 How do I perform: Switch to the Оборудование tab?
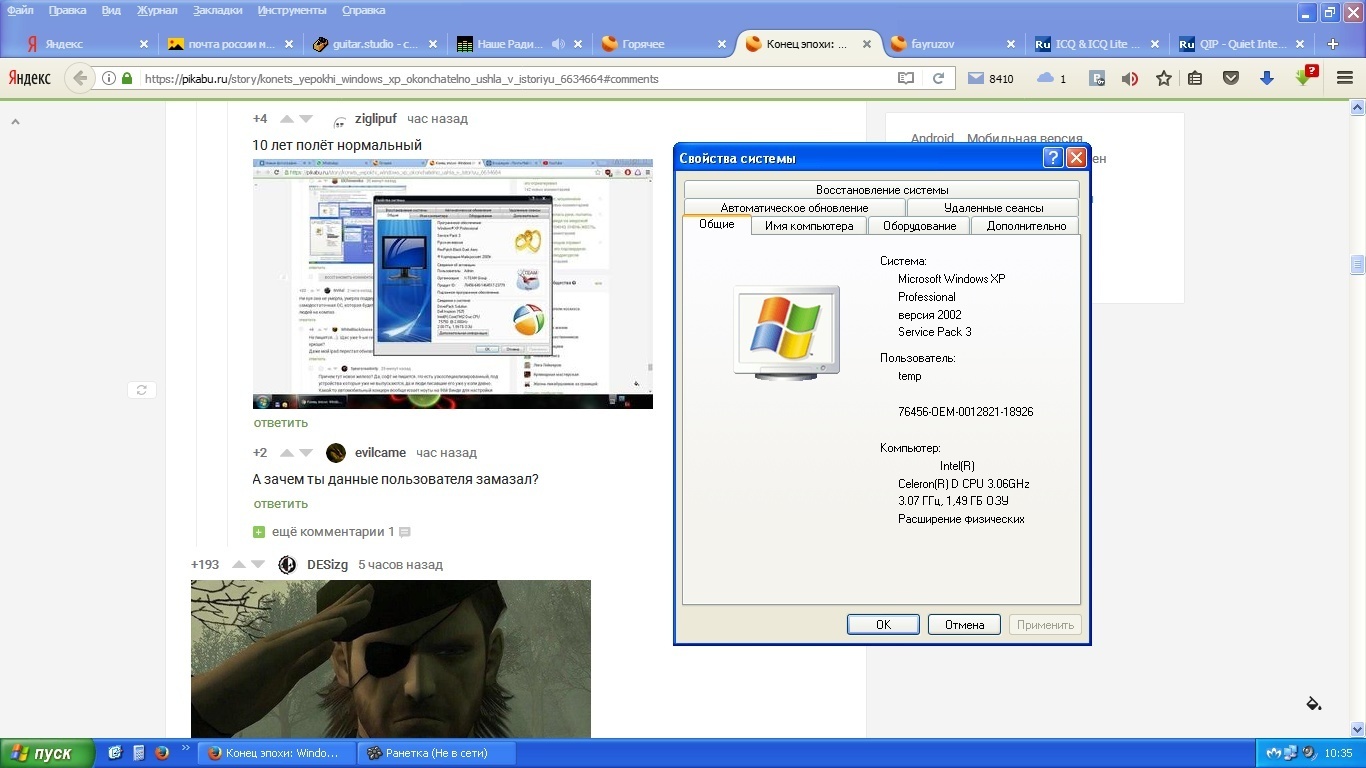coord(919,226)
